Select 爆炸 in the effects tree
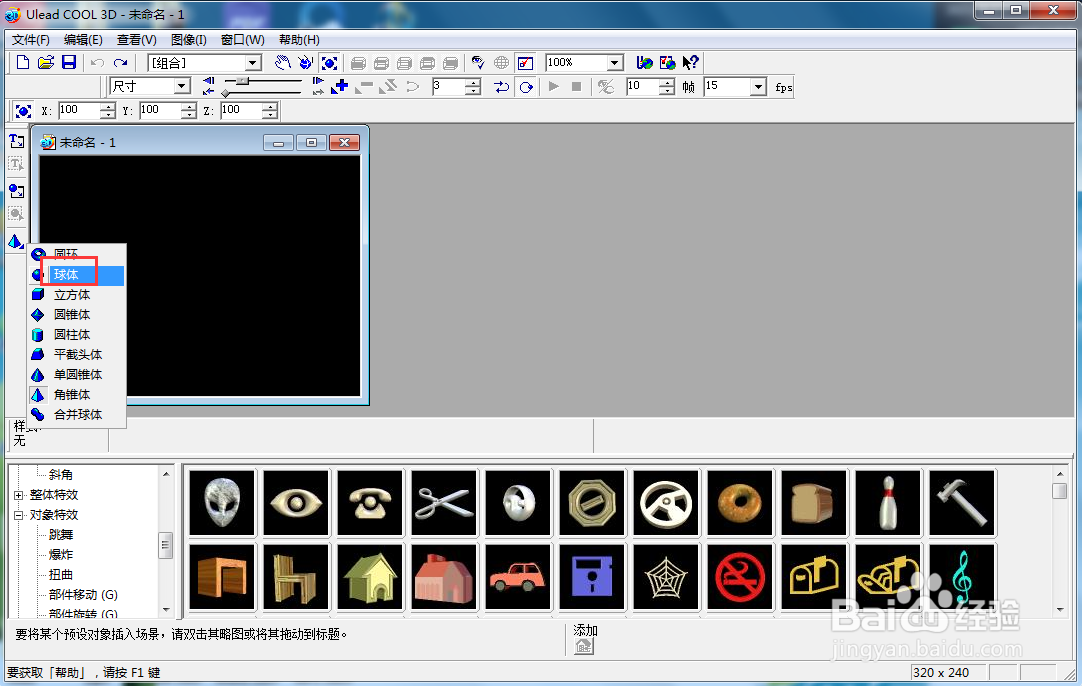This screenshot has width=1082, height=686. (x=61, y=555)
